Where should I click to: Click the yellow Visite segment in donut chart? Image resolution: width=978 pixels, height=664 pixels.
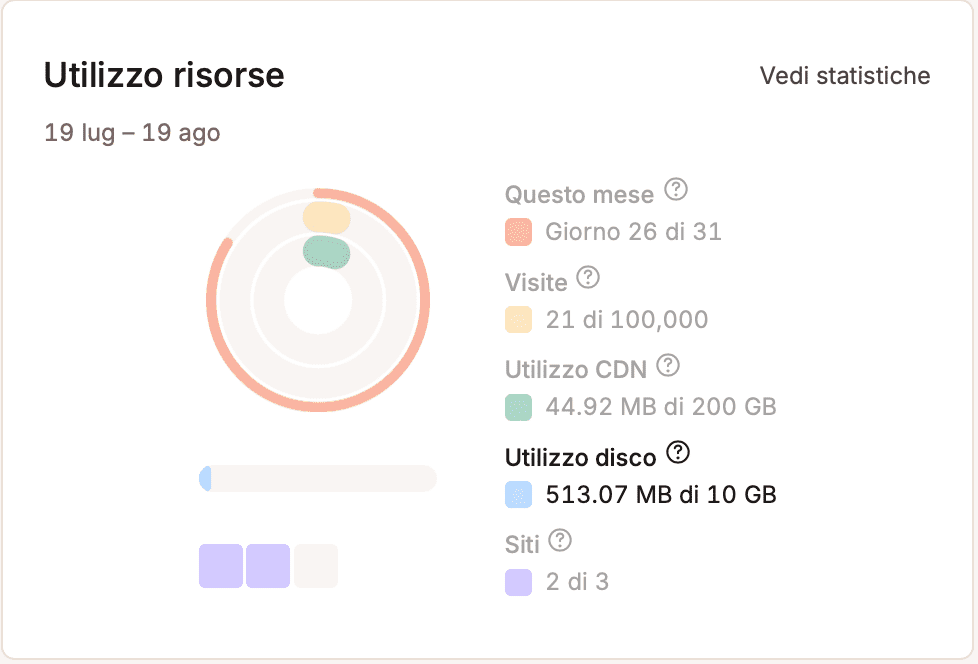point(326,217)
